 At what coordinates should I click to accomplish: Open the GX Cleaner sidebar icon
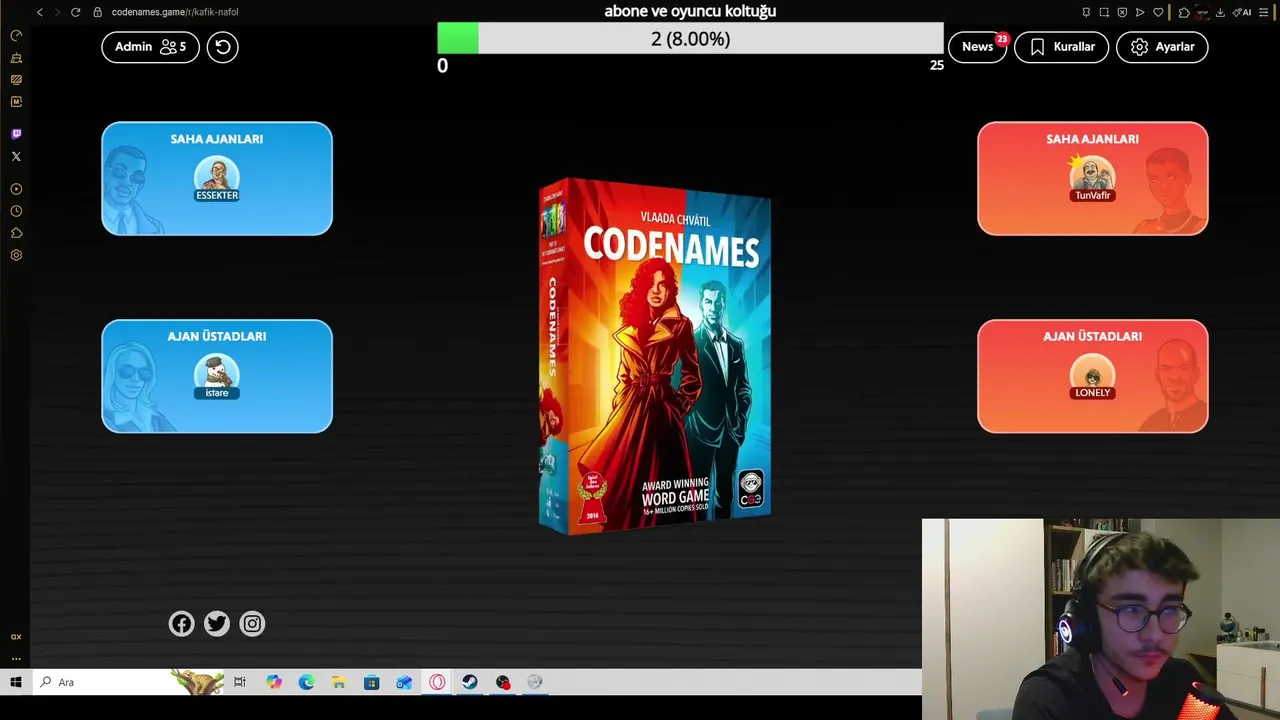tap(16, 58)
